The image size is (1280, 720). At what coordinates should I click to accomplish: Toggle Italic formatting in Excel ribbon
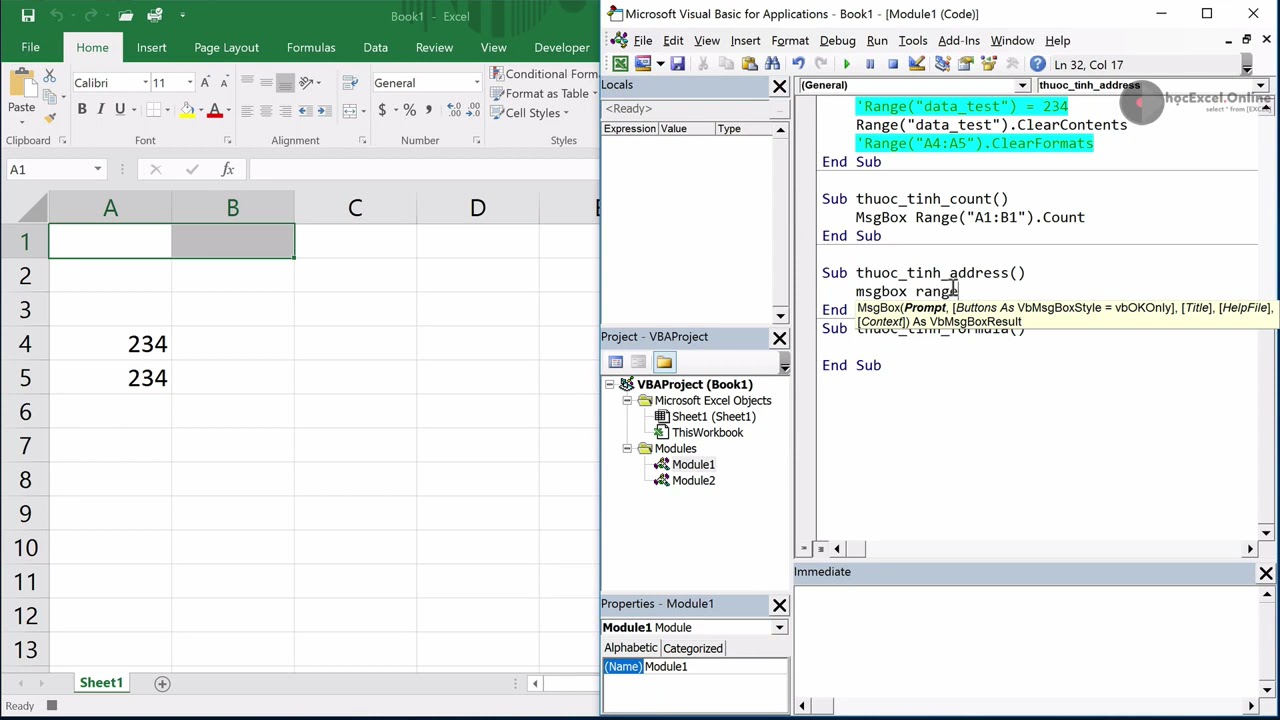point(101,110)
